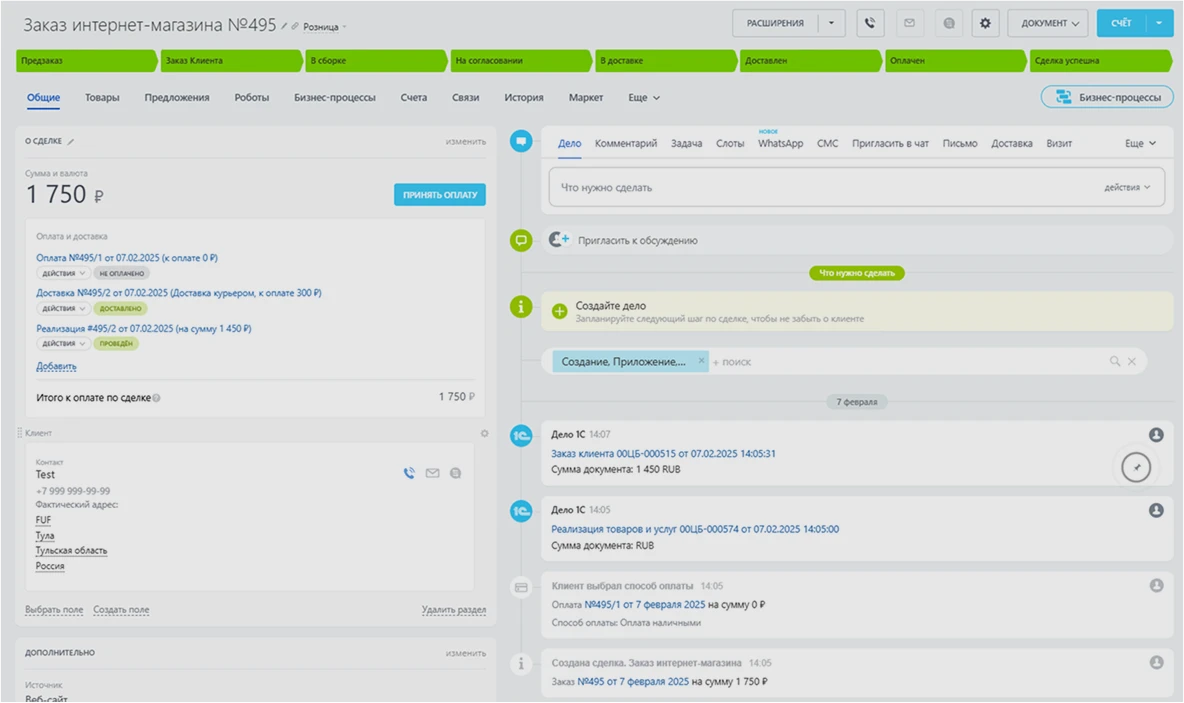
Task: Open the 'Еще' dropdown in main tabs
Action: (644, 98)
